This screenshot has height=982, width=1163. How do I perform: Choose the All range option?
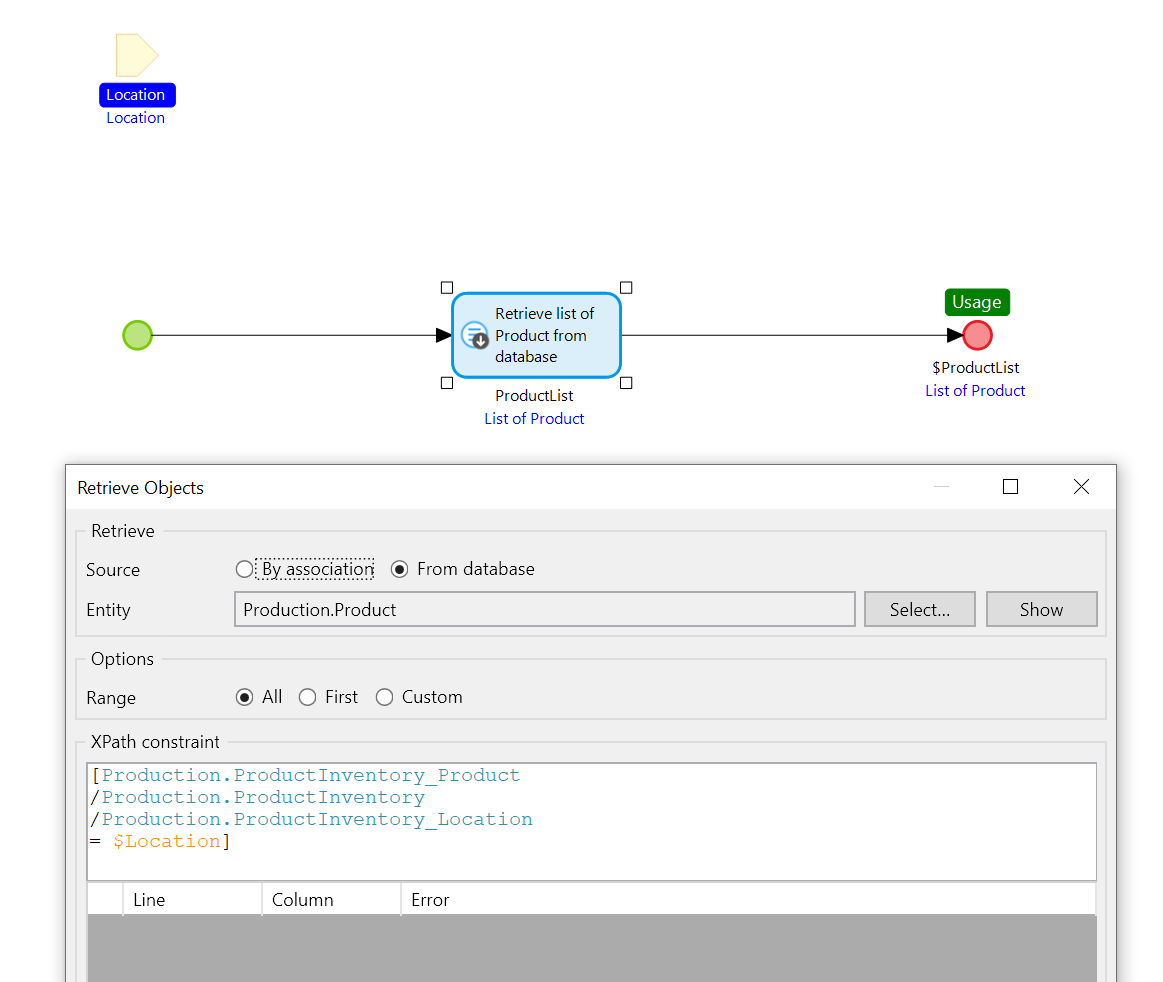[x=259, y=697]
